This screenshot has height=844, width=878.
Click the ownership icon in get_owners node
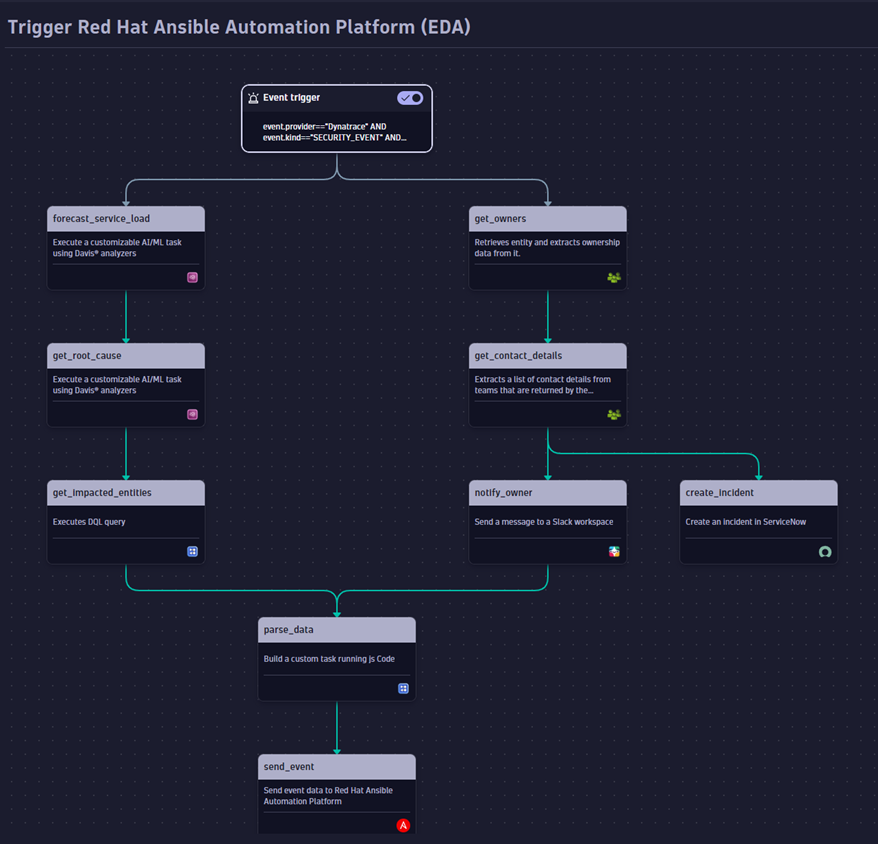[x=614, y=277]
